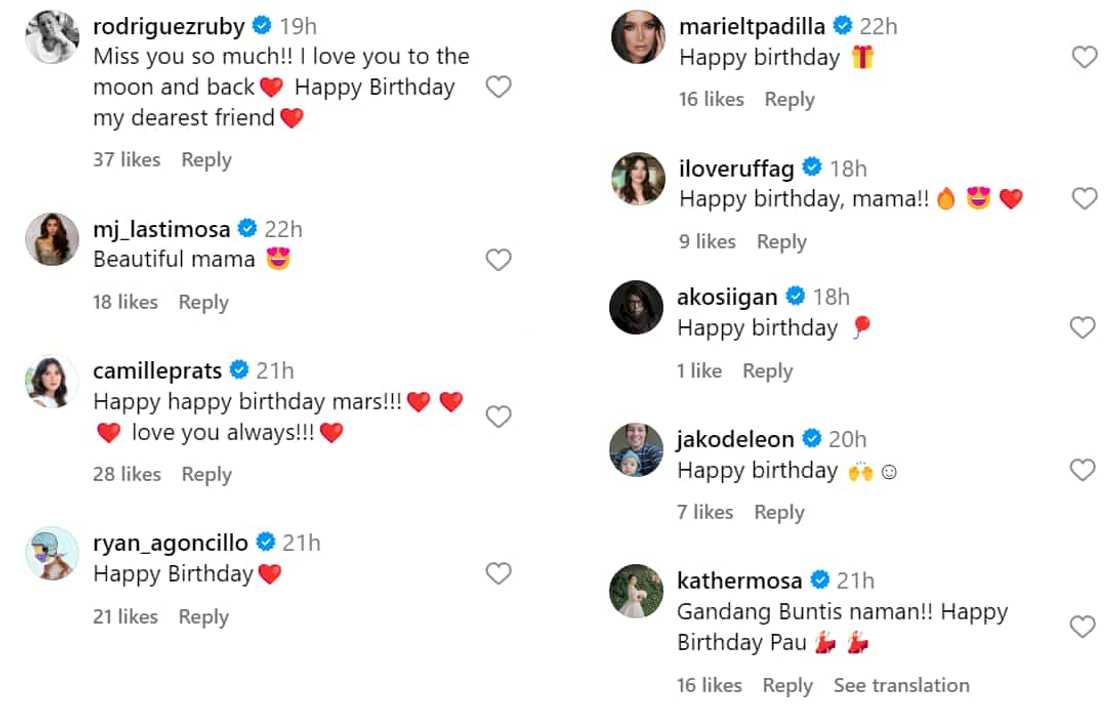
Task: Open the jakodeleon username link
Action: tap(735, 439)
